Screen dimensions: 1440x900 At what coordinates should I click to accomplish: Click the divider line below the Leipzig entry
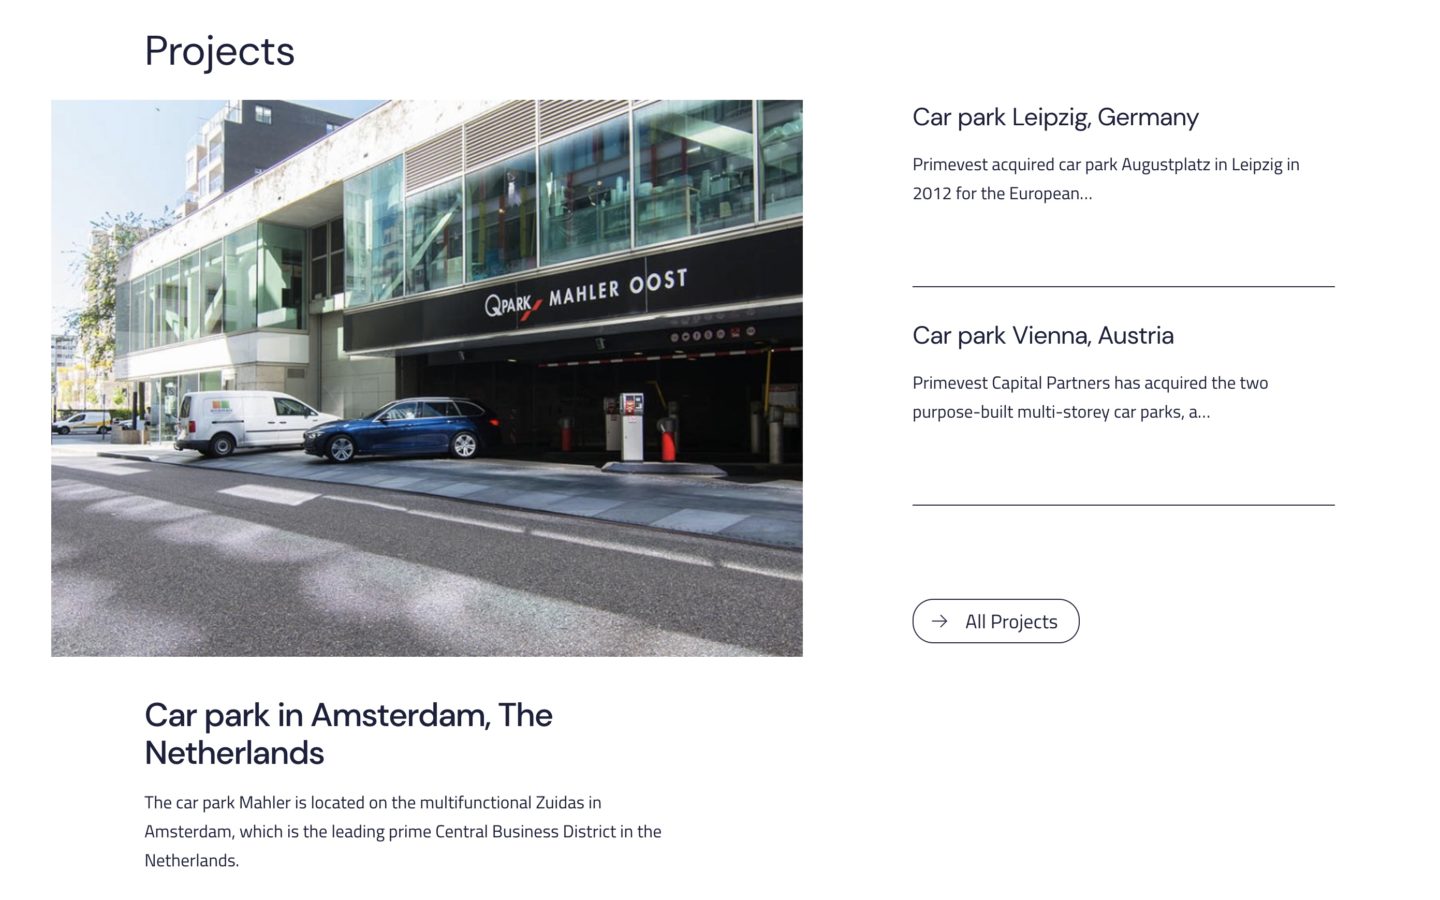pyautogui.click(x=1123, y=287)
